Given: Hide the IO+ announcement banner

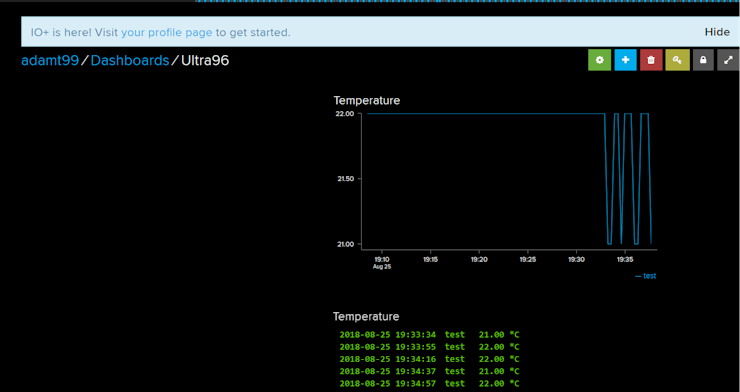Looking at the screenshot, I should point(717,32).
